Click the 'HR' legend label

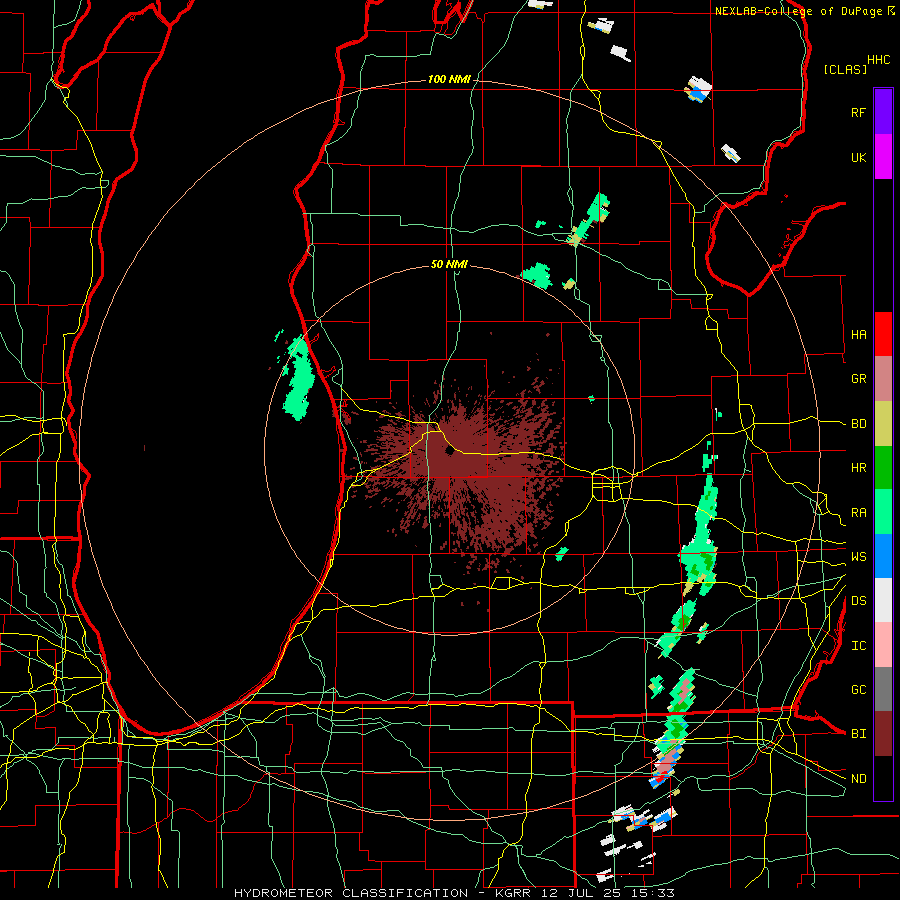tap(858, 468)
